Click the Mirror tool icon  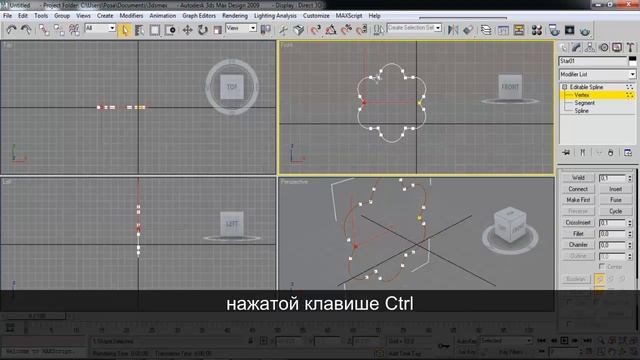[453, 30]
